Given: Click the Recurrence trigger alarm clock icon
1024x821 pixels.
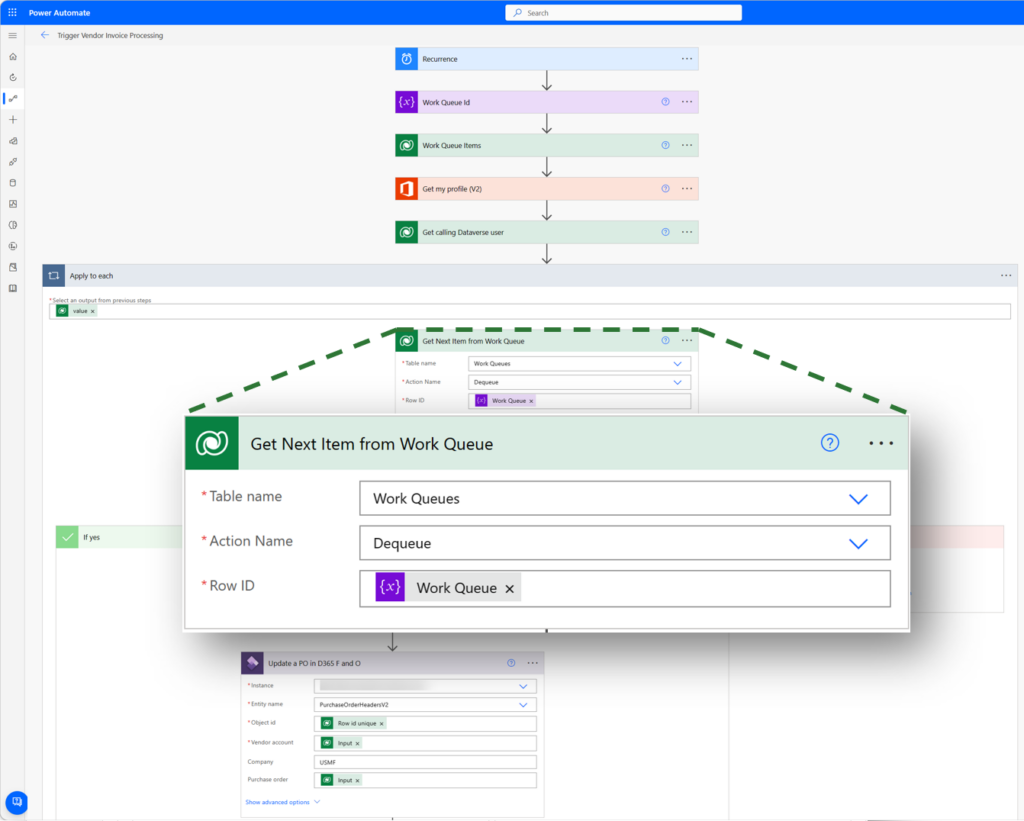Looking at the screenshot, I should pyautogui.click(x=406, y=58).
